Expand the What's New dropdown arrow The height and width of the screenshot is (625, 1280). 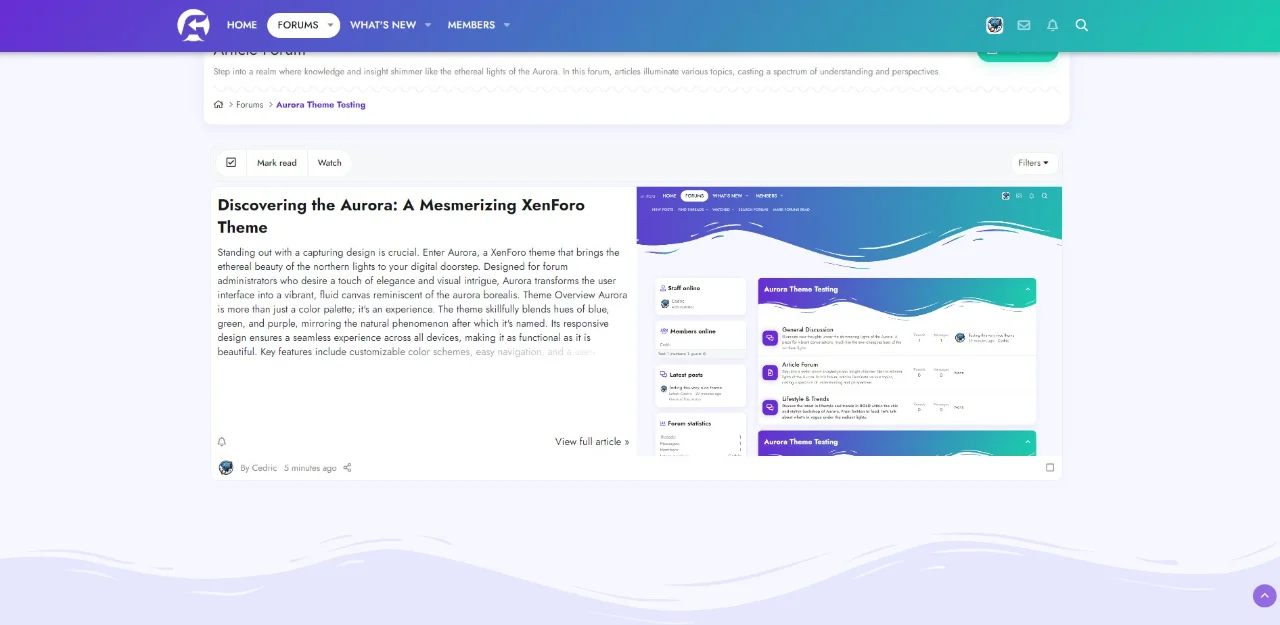coord(428,25)
